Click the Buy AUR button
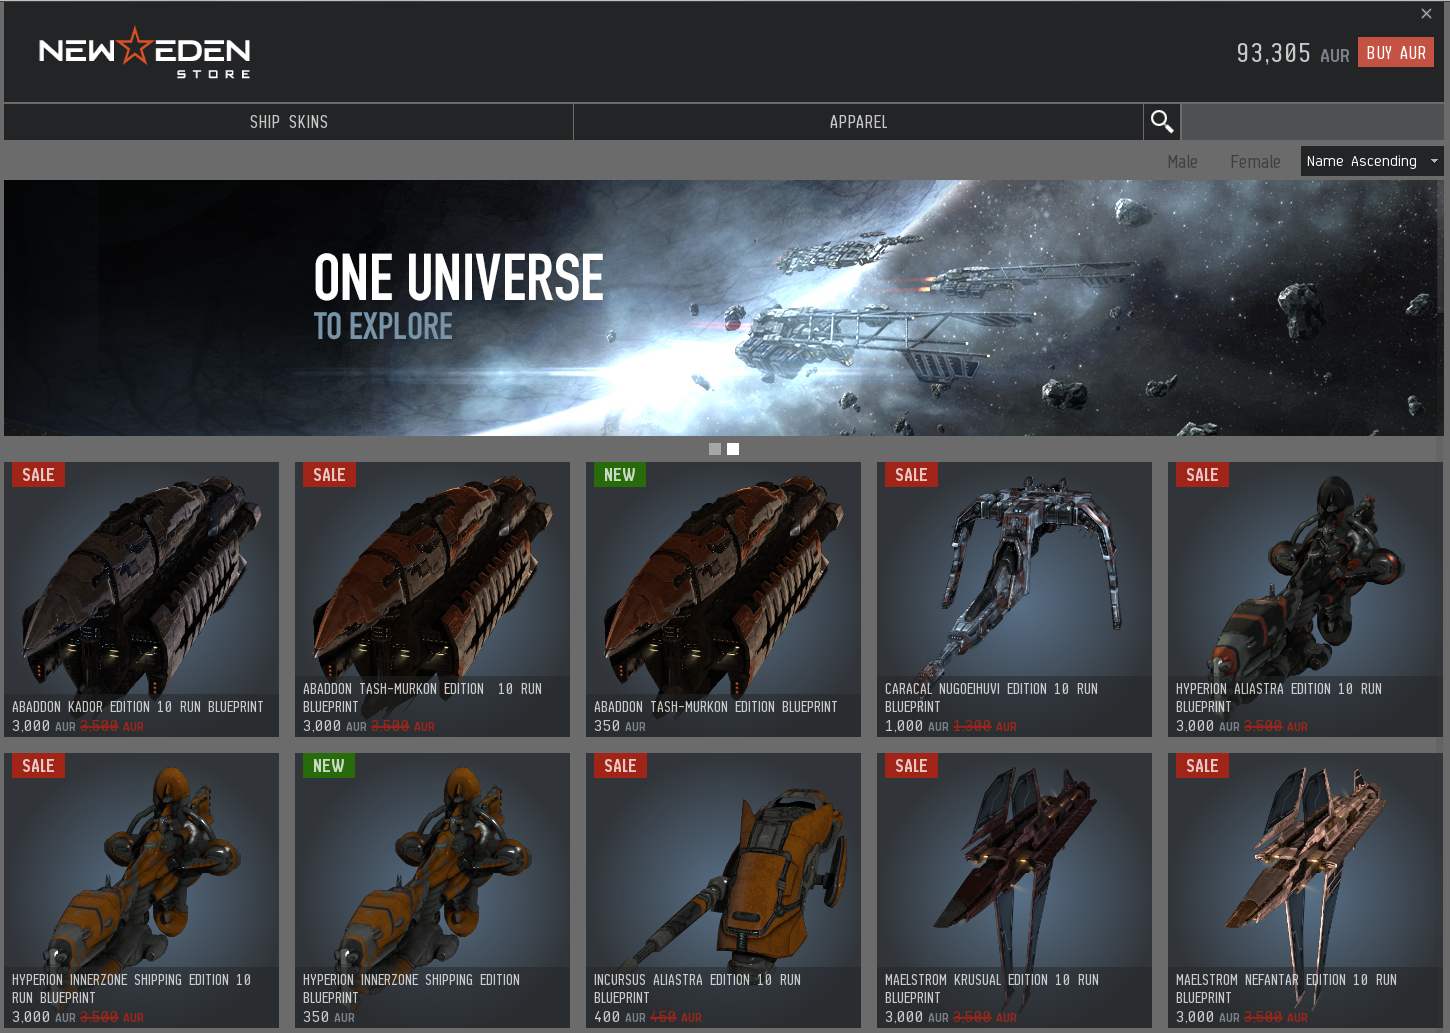Screen dimensions: 1450x1033 click(x=1396, y=53)
